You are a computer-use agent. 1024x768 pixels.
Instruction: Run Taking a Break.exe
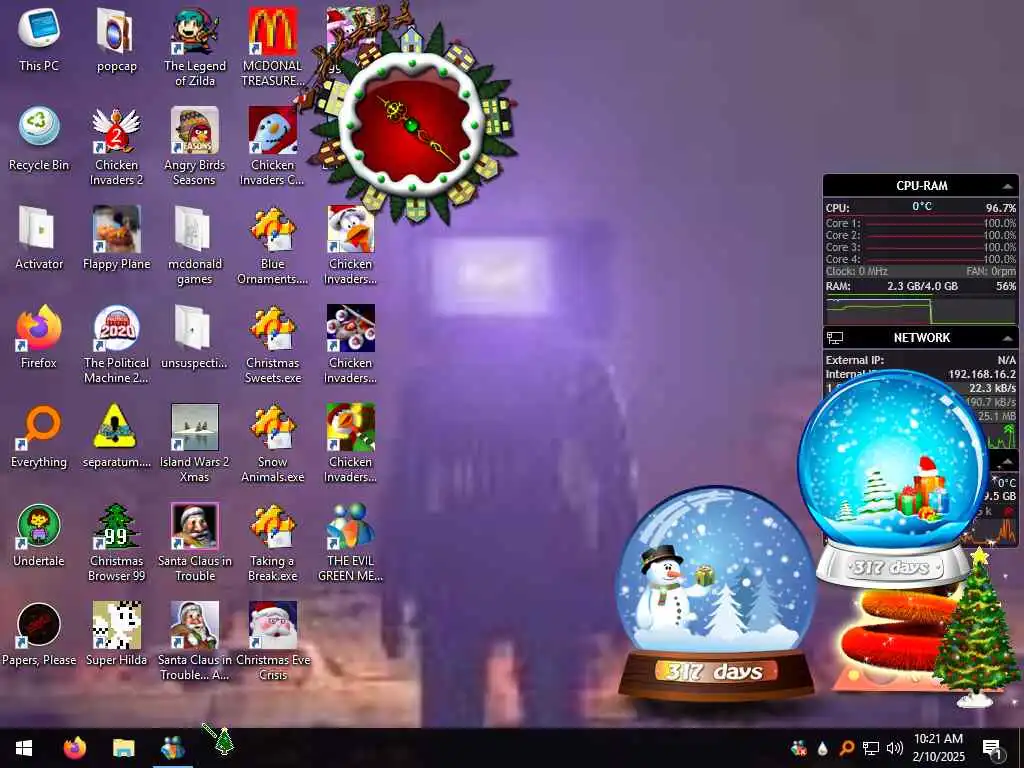[x=272, y=541]
